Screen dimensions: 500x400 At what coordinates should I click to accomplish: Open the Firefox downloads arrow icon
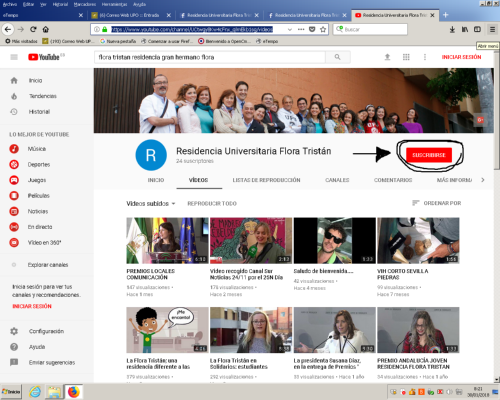[452, 29]
